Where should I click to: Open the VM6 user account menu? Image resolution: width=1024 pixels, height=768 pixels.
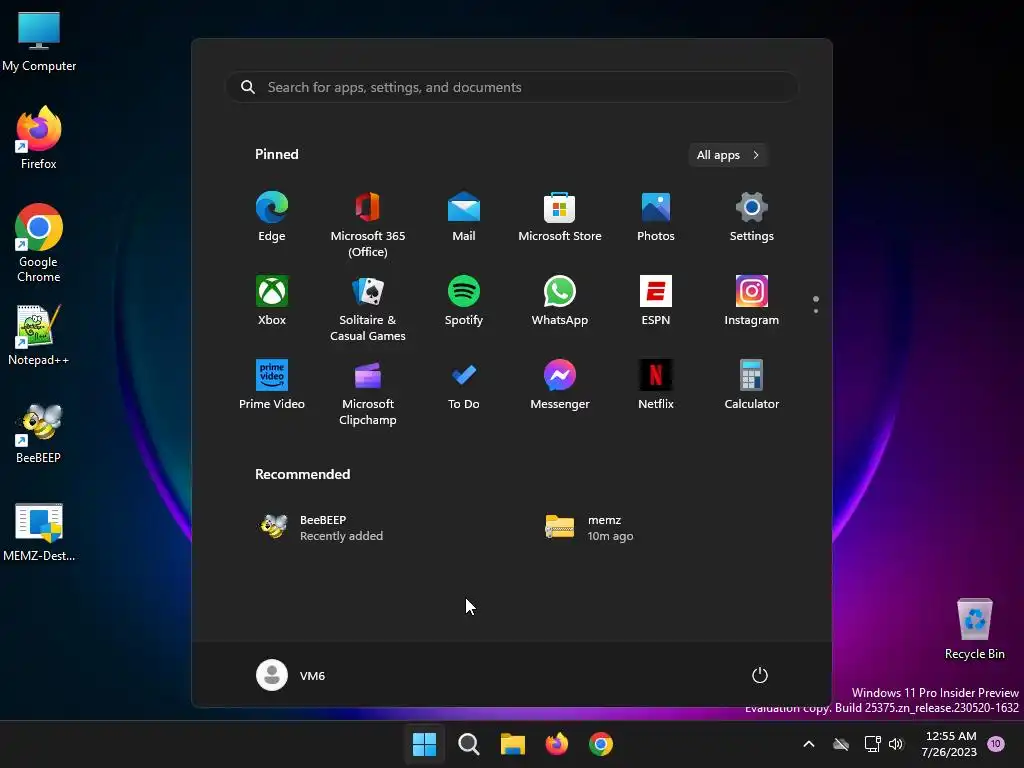pyautogui.click(x=291, y=675)
